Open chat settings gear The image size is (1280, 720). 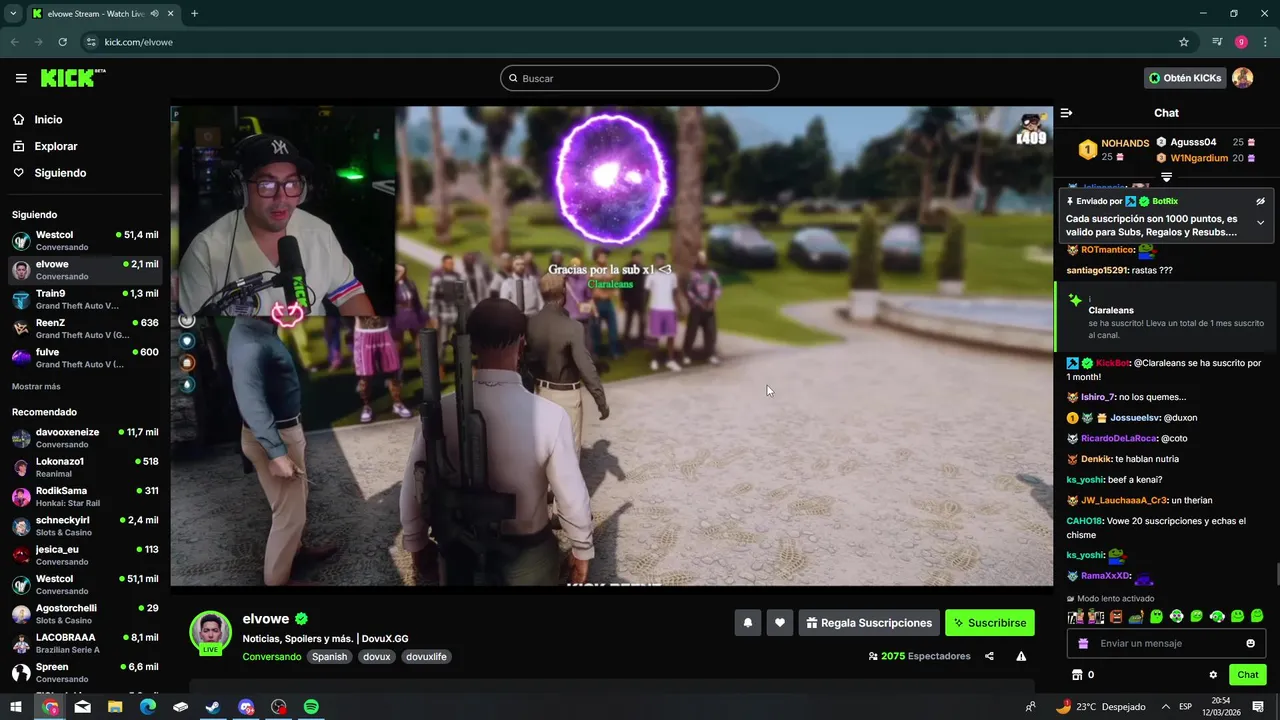1213,675
